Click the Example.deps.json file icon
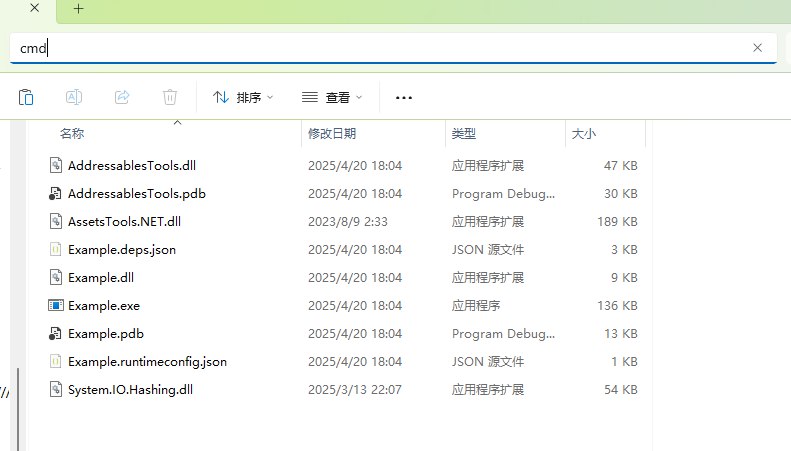 tap(56, 249)
